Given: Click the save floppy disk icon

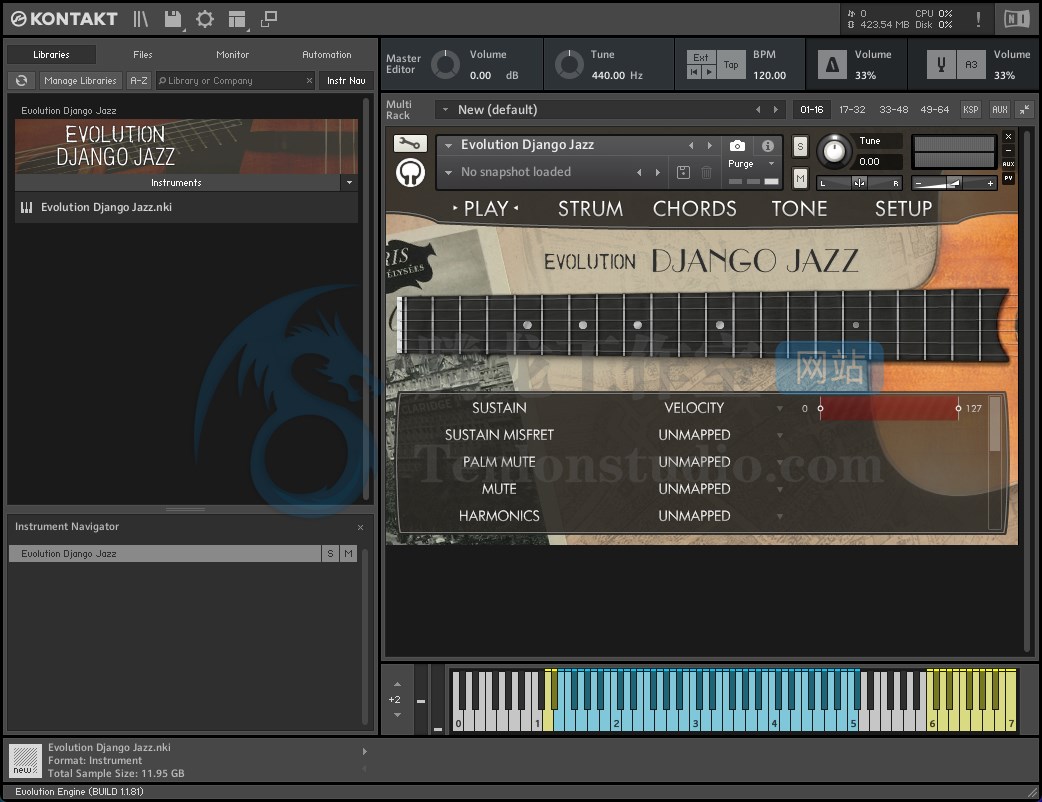Looking at the screenshot, I should (173, 19).
